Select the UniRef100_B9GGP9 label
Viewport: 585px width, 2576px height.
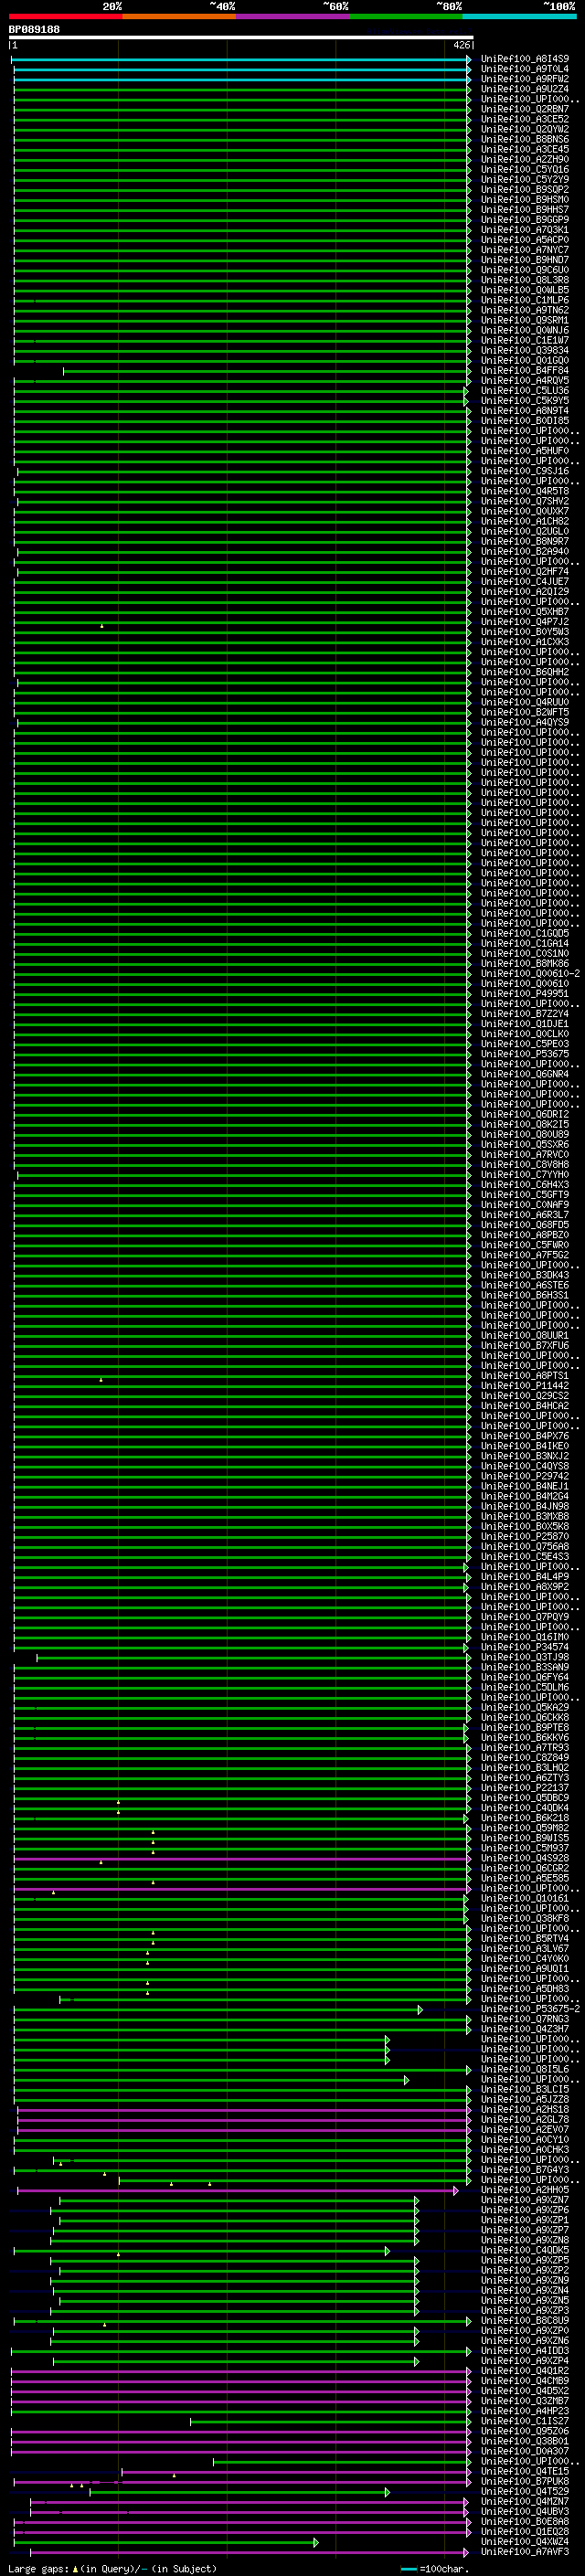point(525,220)
